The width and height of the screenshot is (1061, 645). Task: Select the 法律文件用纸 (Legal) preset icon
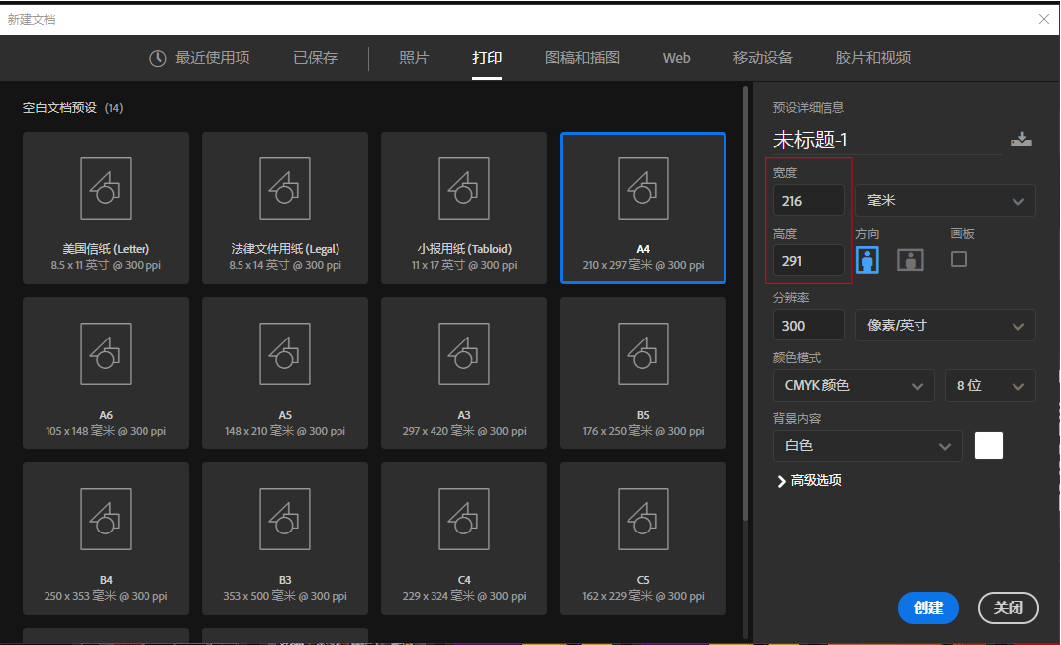[x=285, y=189]
